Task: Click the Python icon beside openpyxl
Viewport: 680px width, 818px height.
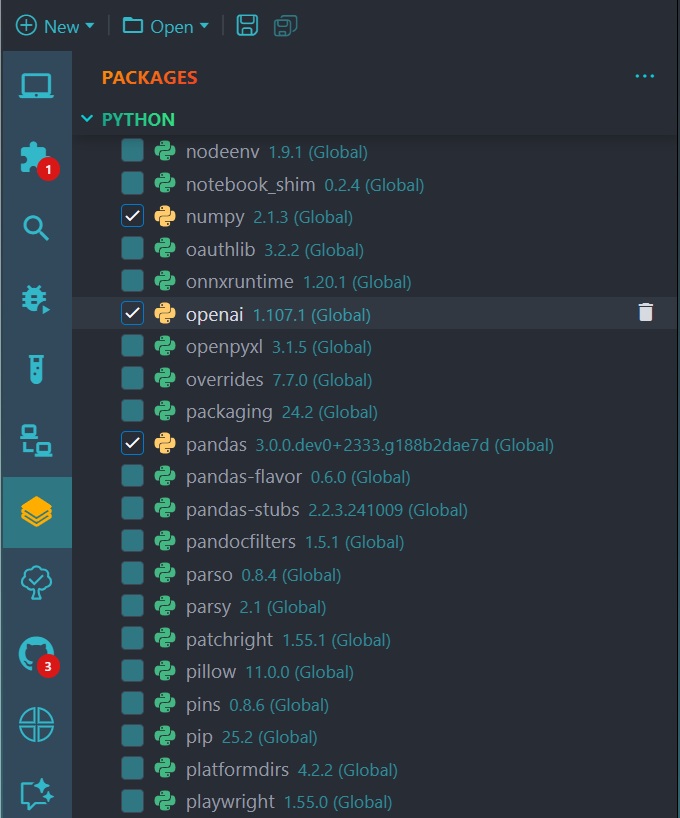Action: (165, 346)
